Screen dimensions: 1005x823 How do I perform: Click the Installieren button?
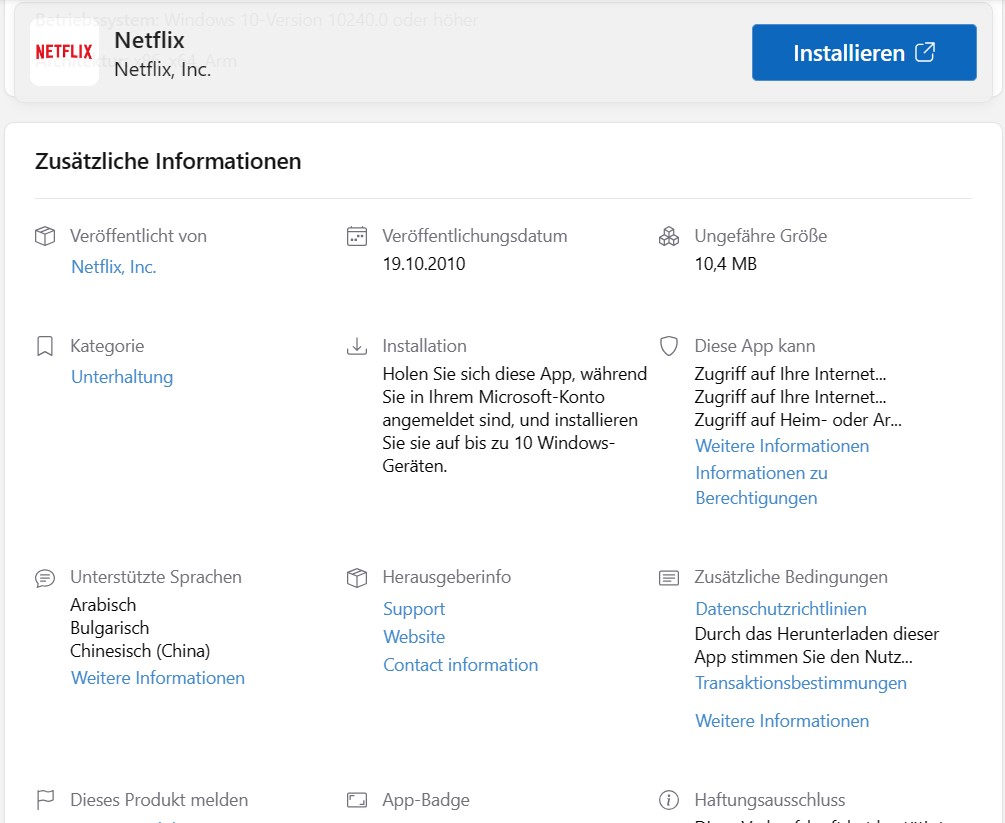864,53
